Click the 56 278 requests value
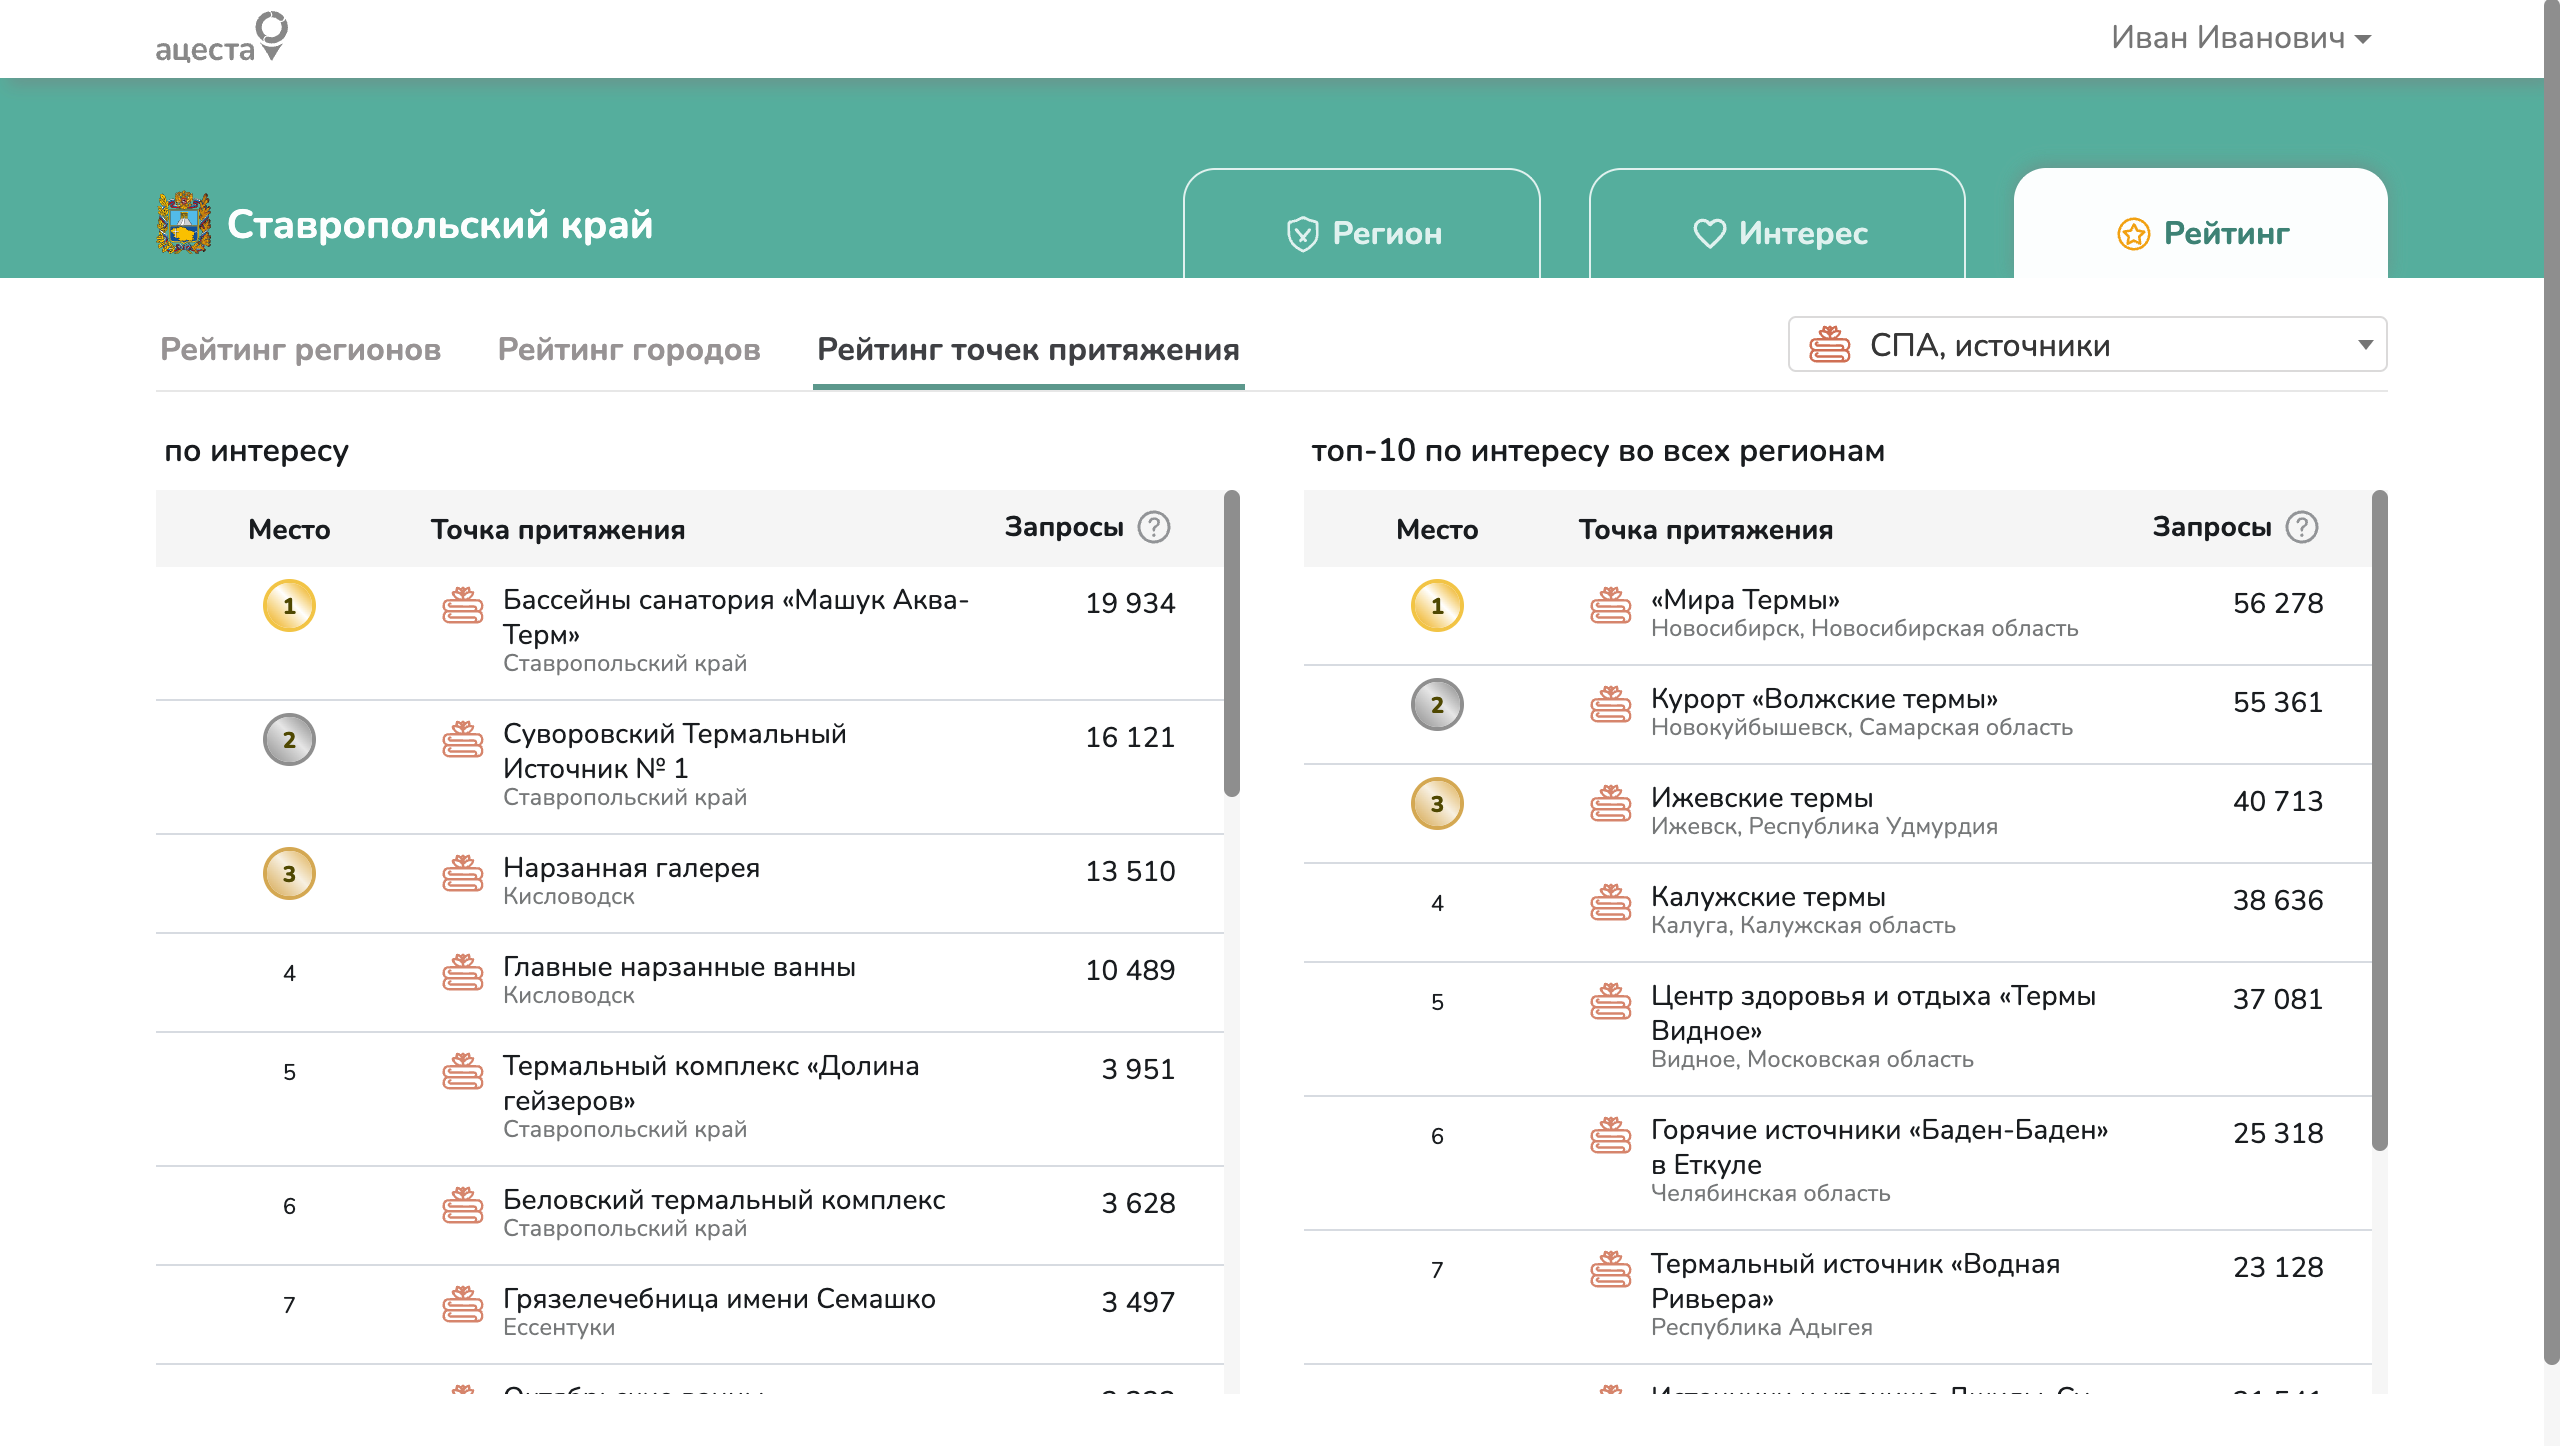This screenshot has height=1446, width=2560. click(2278, 604)
